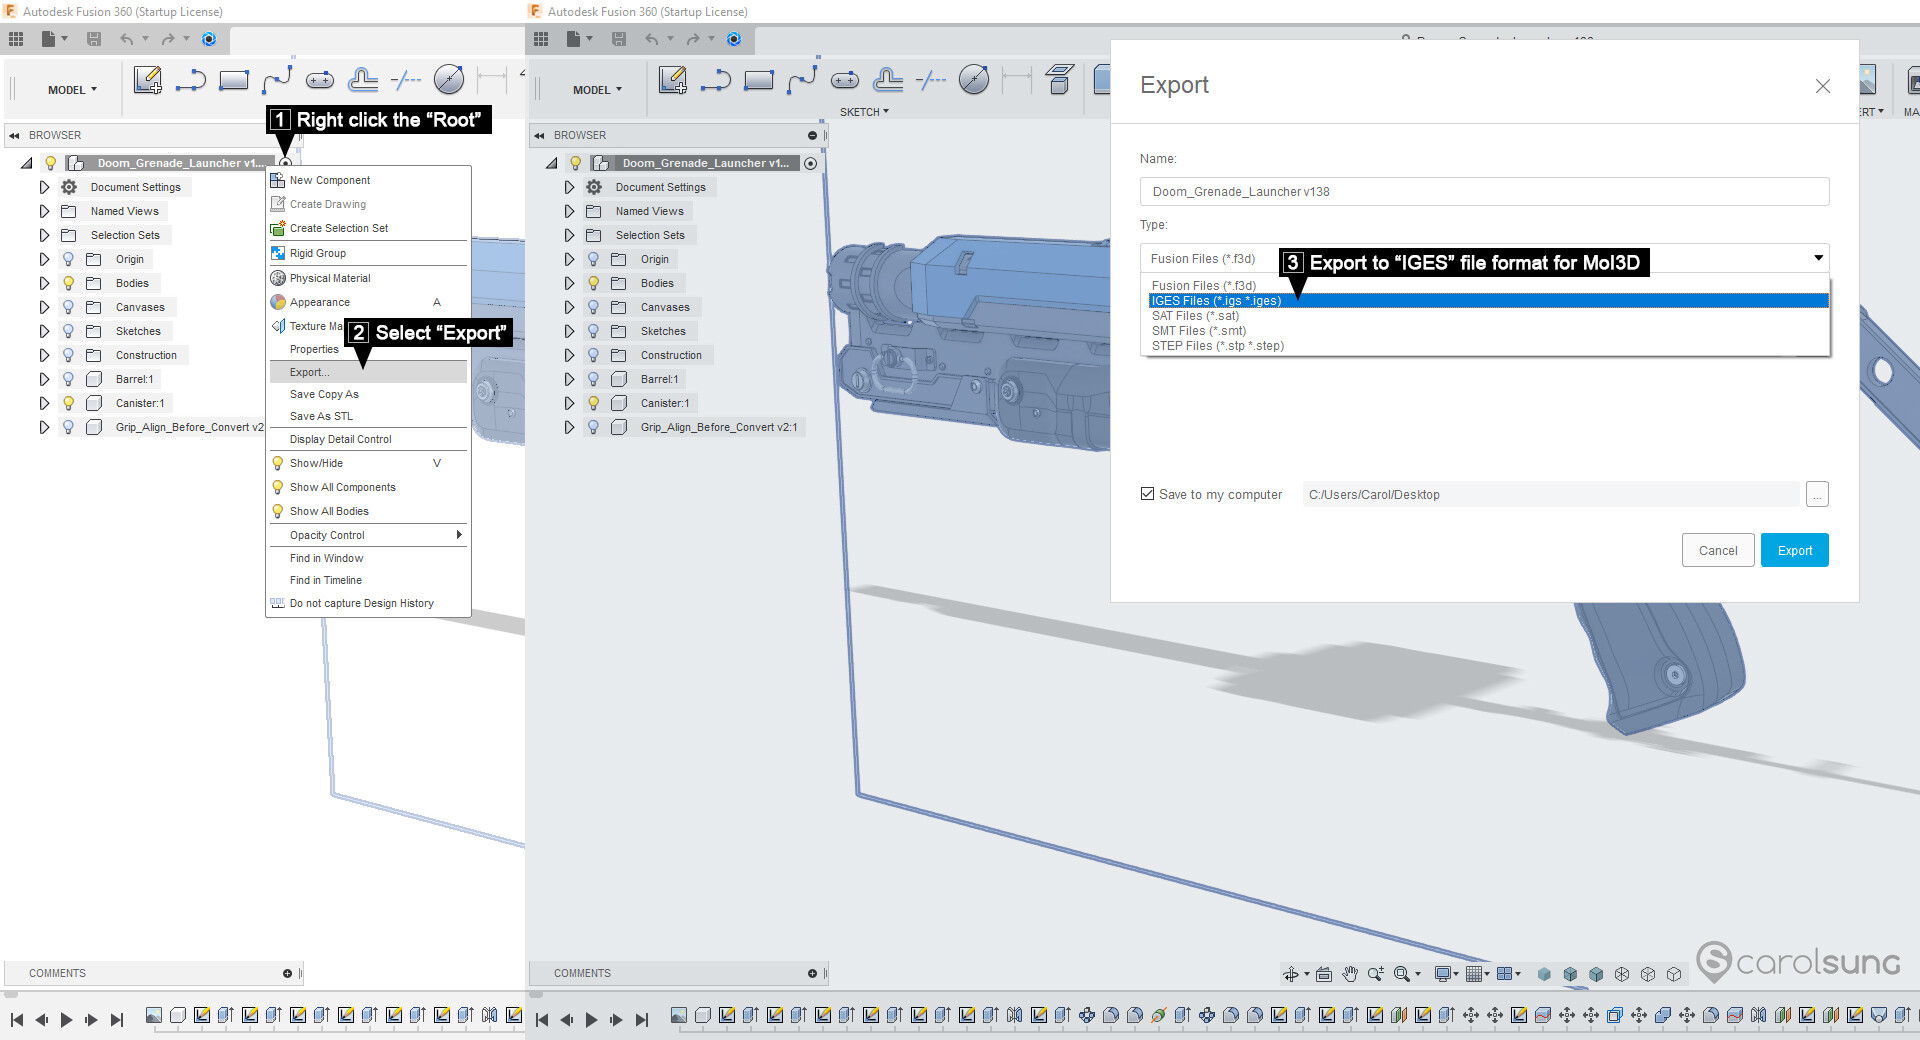Expand Construction folder in right browser
The height and width of the screenshot is (1040, 1920).
click(x=569, y=355)
